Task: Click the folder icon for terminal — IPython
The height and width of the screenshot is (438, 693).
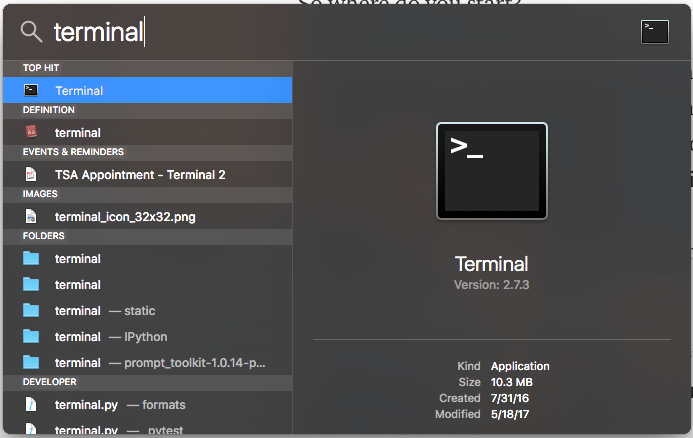Action: [31, 337]
